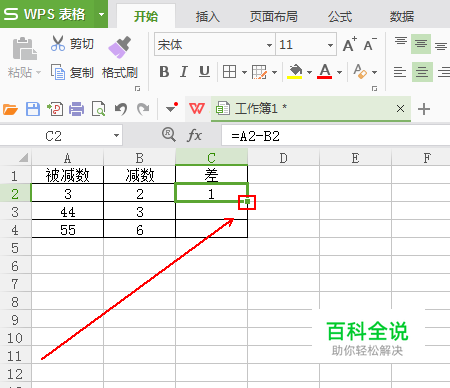This screenshot has height=388, width=450.
Task: Click the zoom magnifier beside fx
Action: click(169, 135)
